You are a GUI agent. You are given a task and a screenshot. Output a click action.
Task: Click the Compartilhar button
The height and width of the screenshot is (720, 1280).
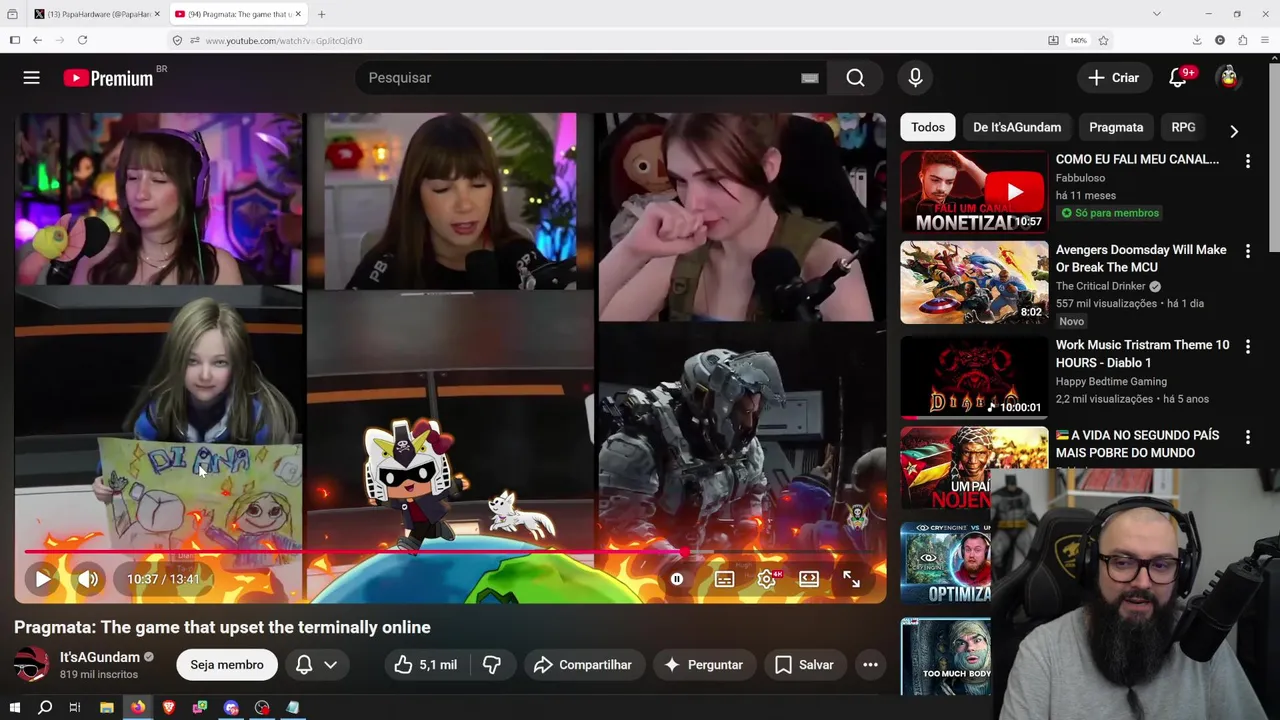click(583, 665)
